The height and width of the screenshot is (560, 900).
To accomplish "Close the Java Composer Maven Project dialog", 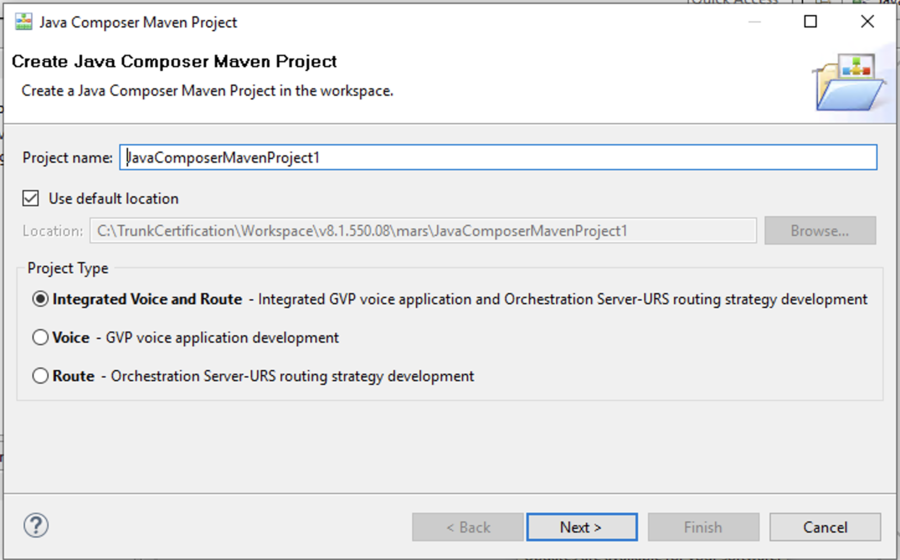I will point(867,22).
